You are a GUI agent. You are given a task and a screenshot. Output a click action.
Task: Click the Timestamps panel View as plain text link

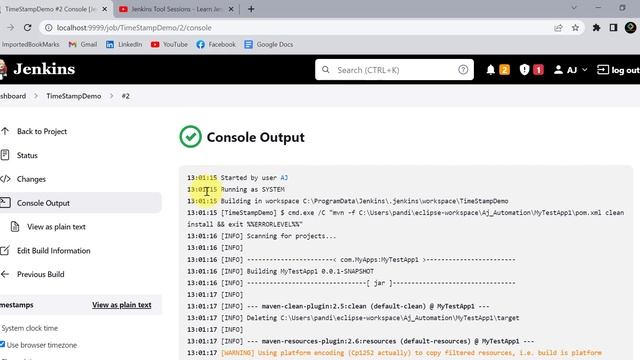122,305
